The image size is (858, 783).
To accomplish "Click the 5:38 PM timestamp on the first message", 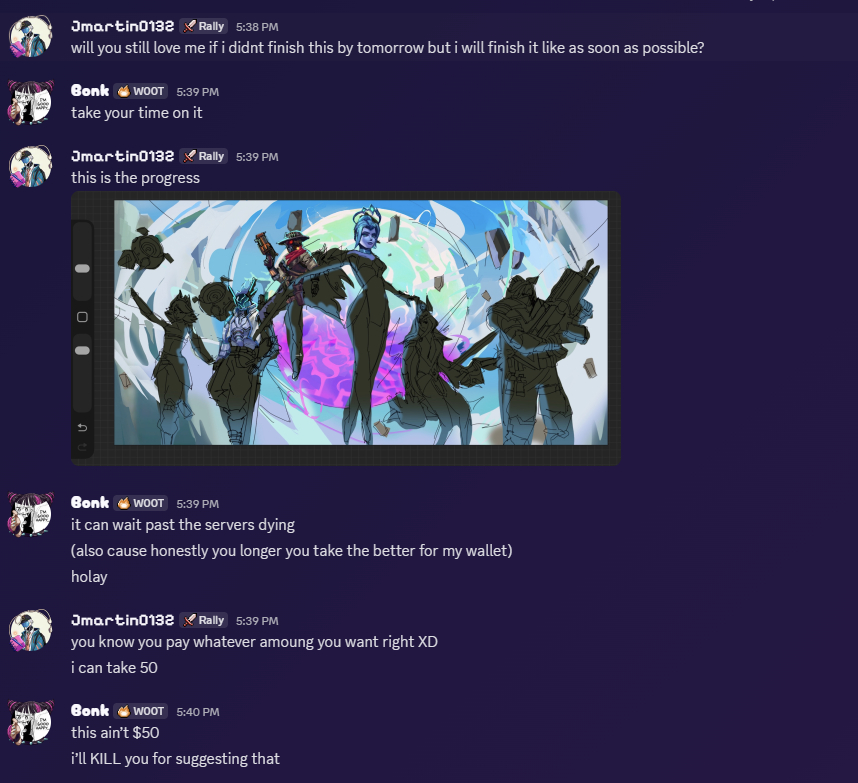I will tap(257, 27).
